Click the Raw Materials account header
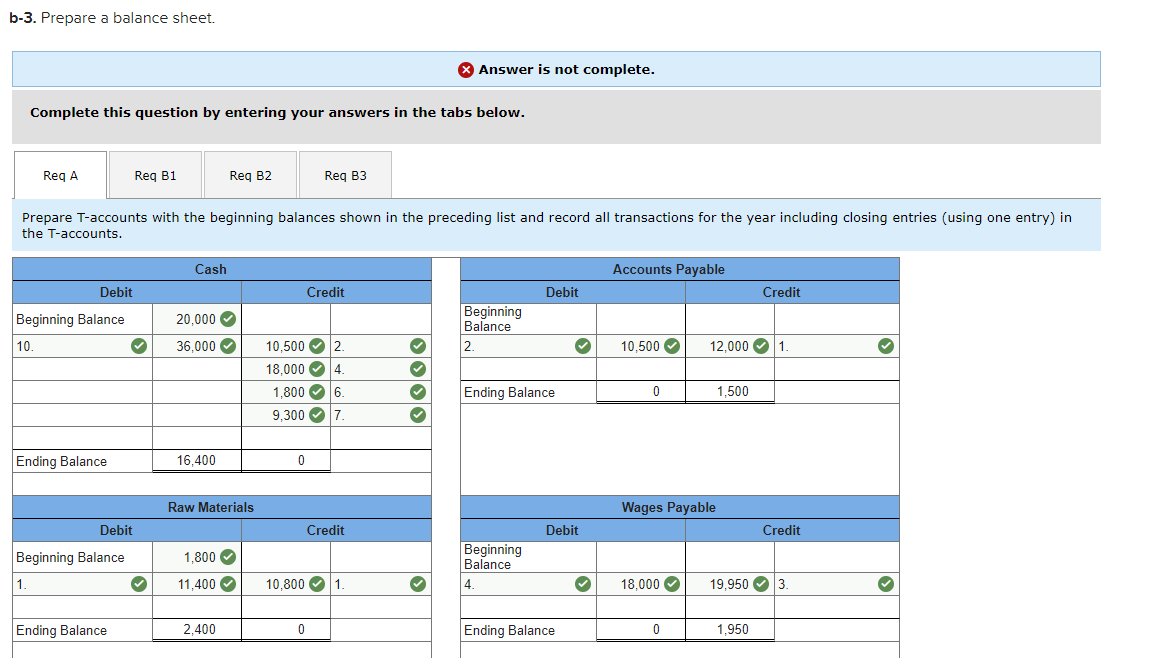Image resolution: width=1172 pixels, height=658 pixels. pyautogui.click(x=222, y=507)
